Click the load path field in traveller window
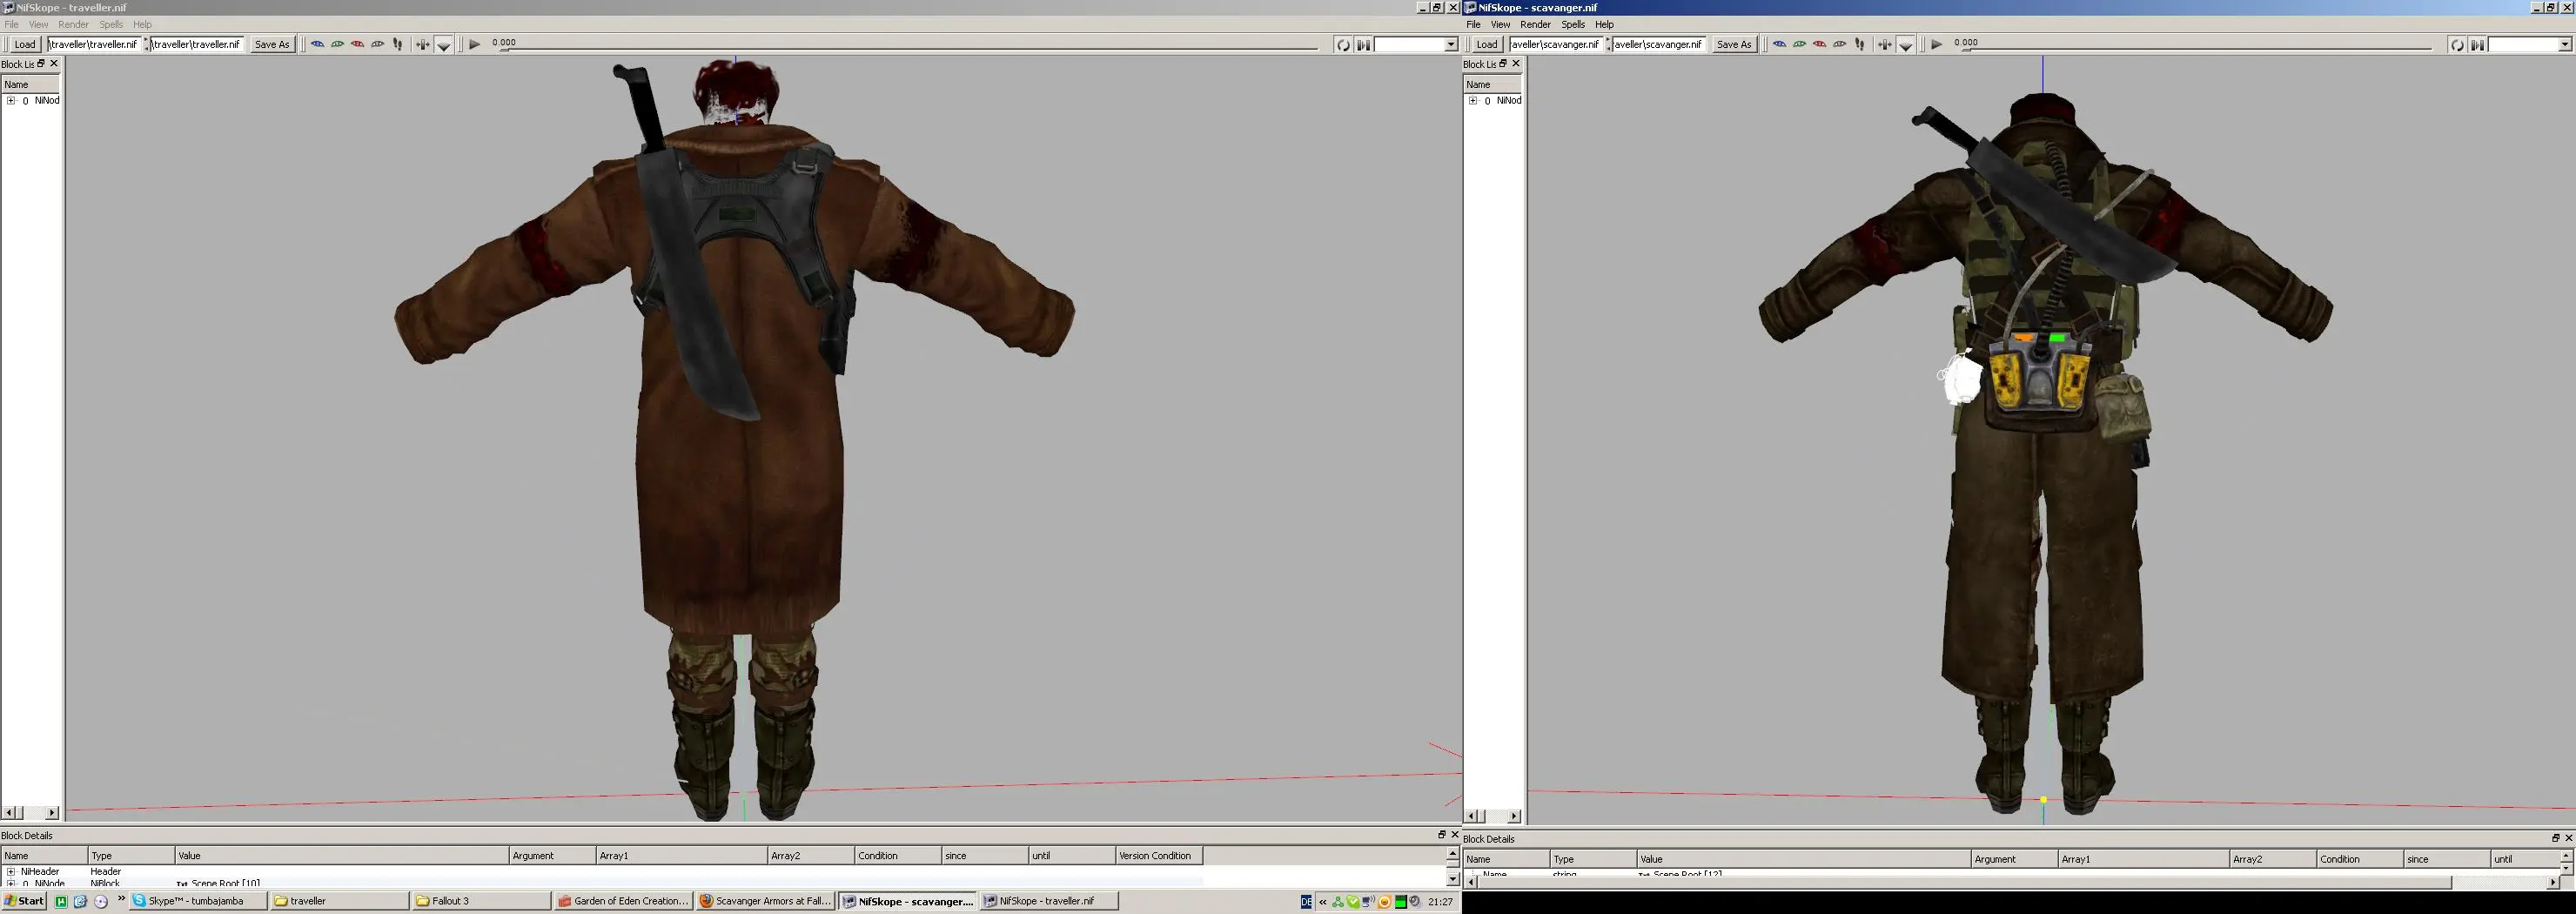 tap(95, 44)
